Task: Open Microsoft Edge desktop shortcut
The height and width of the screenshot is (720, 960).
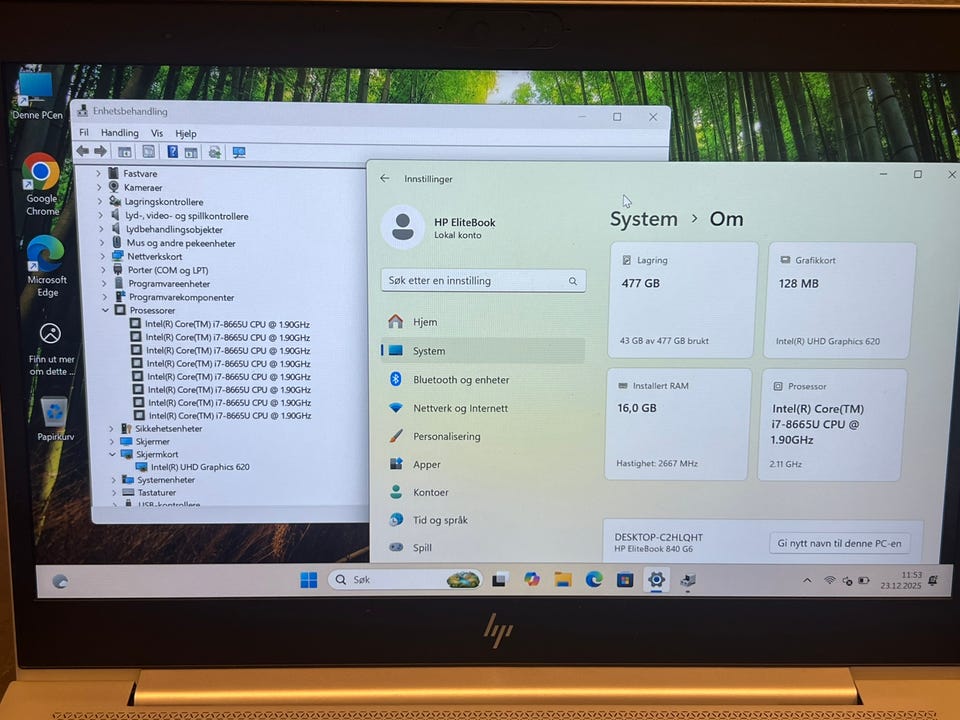Action: pos(47,266)
